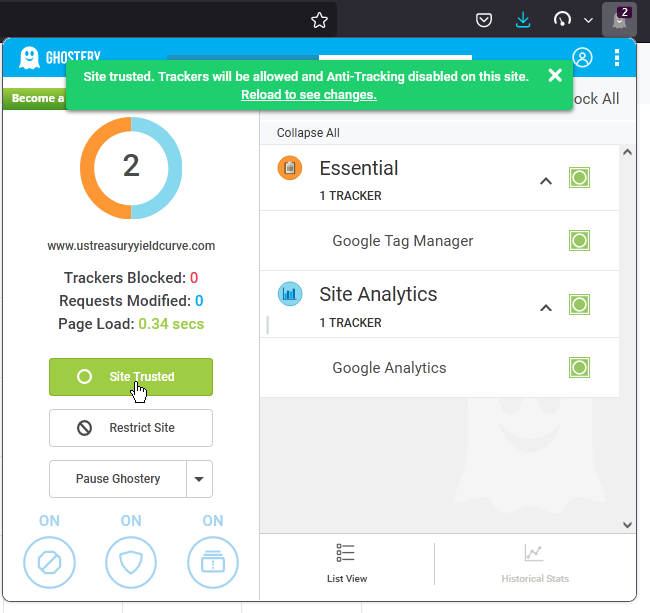Screen dimensions: 650x613
Task: Click the Site Analytics bar-chart icon
Action: (x=290, y=294)
